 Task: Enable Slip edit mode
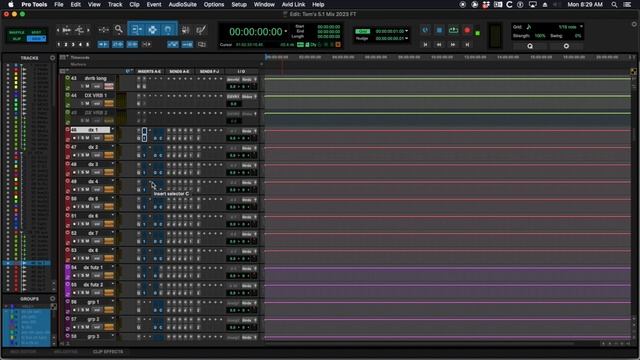tap(17, 39)
